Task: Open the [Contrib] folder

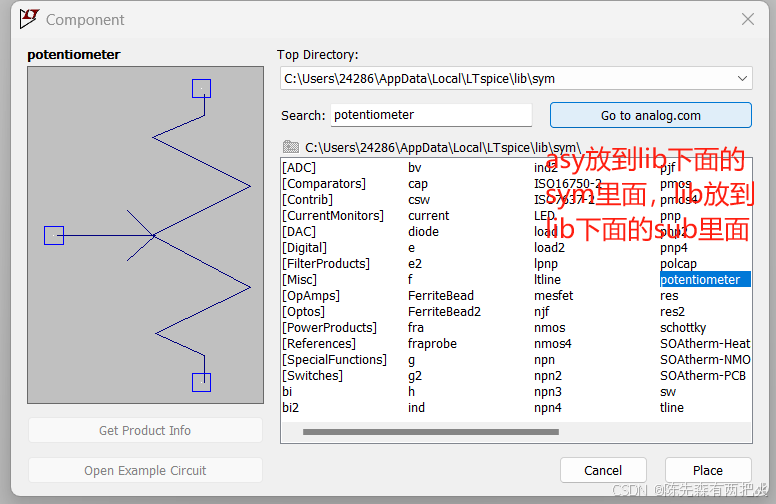Action: point(307,200)
